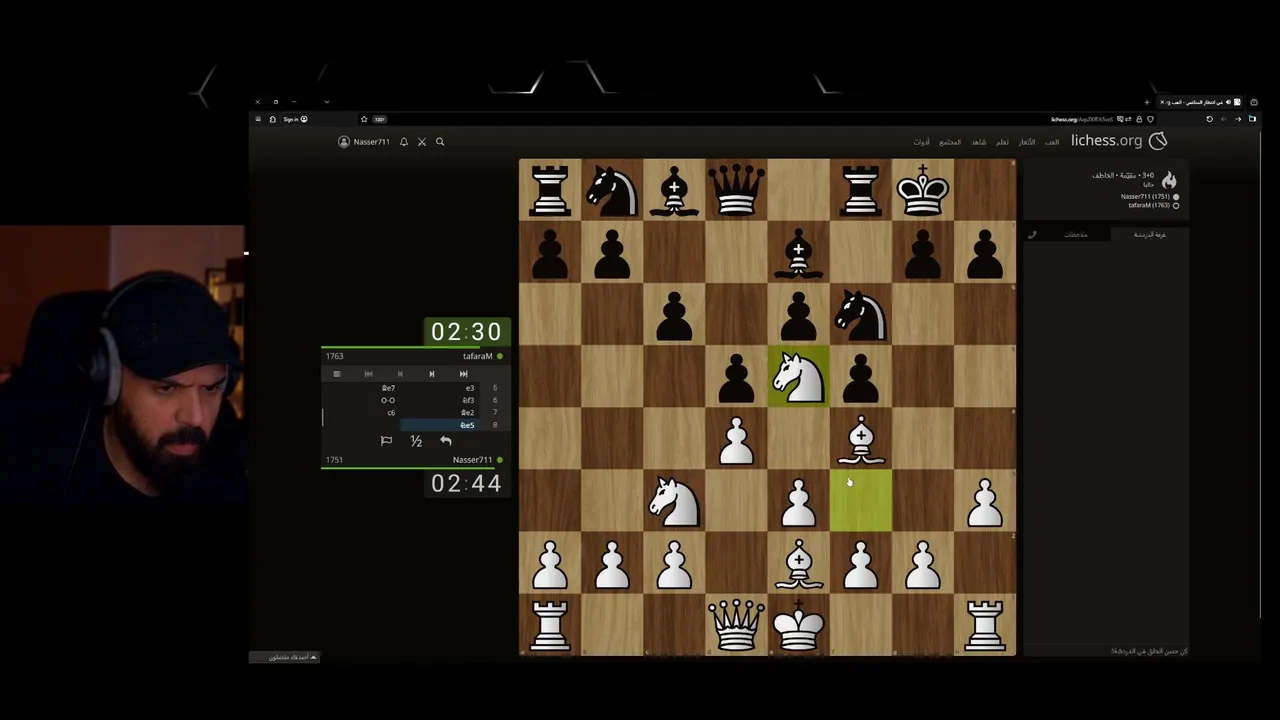Image resolution: width=1280 pixels, height=720 pixels.
Task: Open Nasser711 (1751) in game info box
Action: [x=1144, y=196]
